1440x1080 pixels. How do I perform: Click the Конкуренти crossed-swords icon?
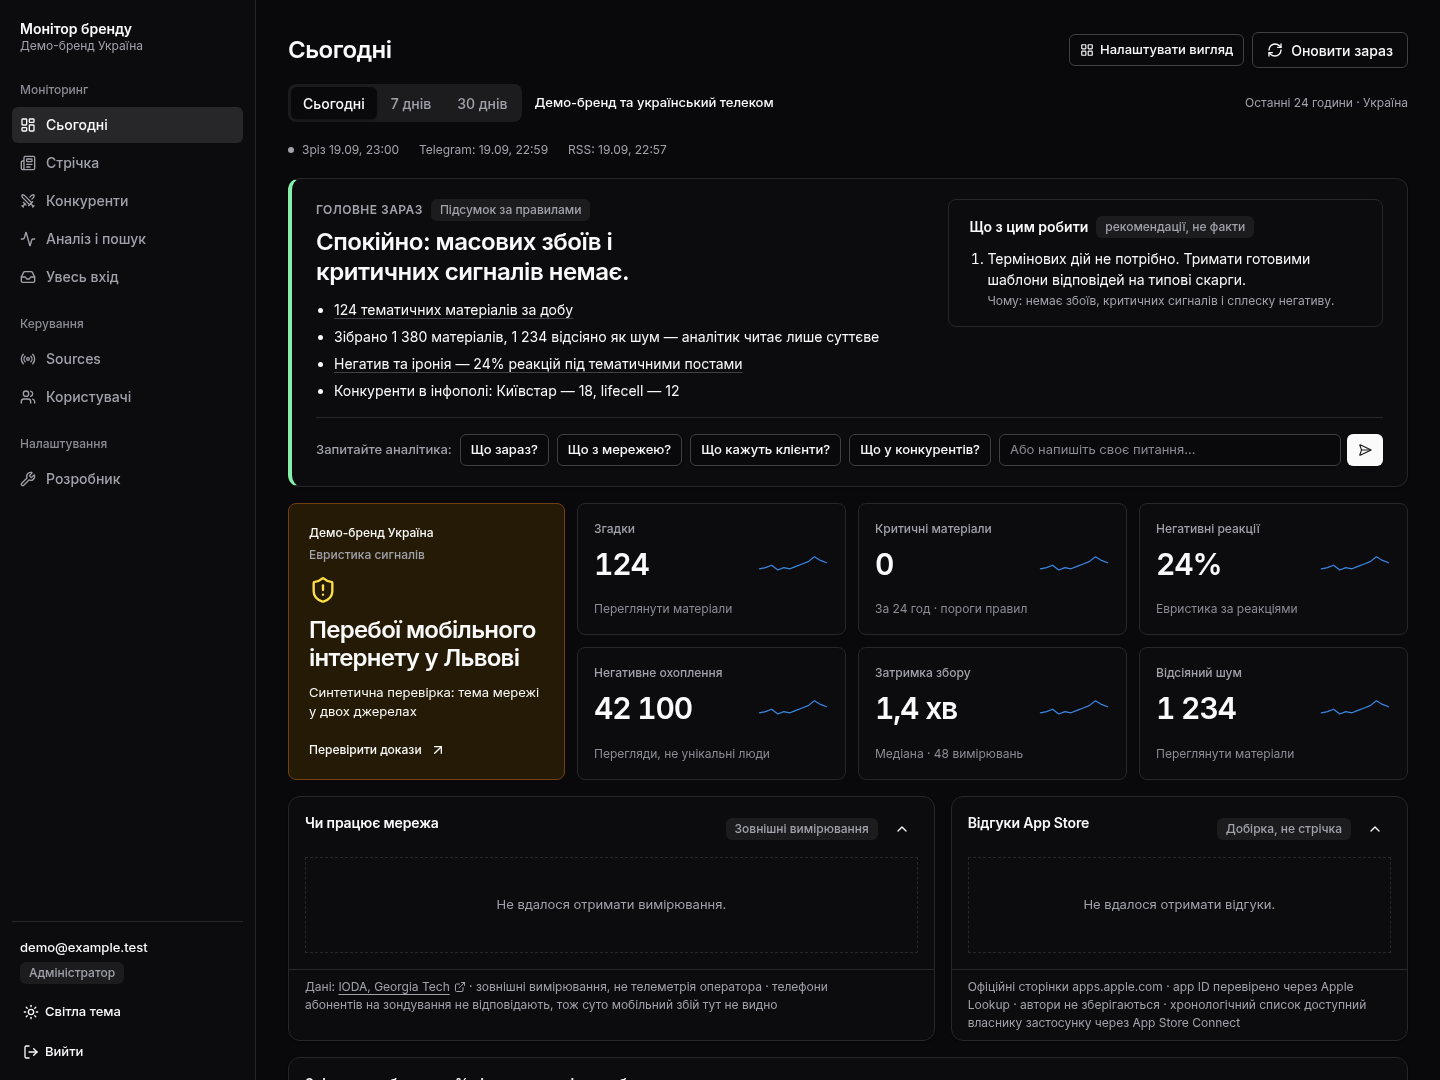click(x=28, y=201)
